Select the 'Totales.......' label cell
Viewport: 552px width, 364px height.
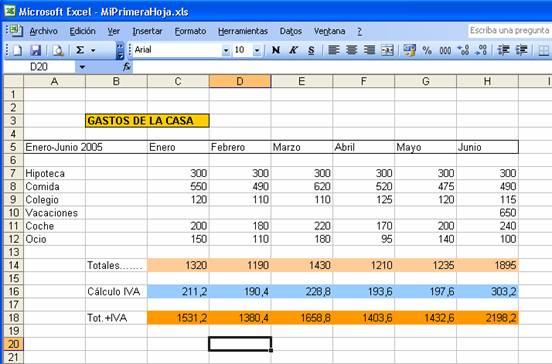(116, 265)
